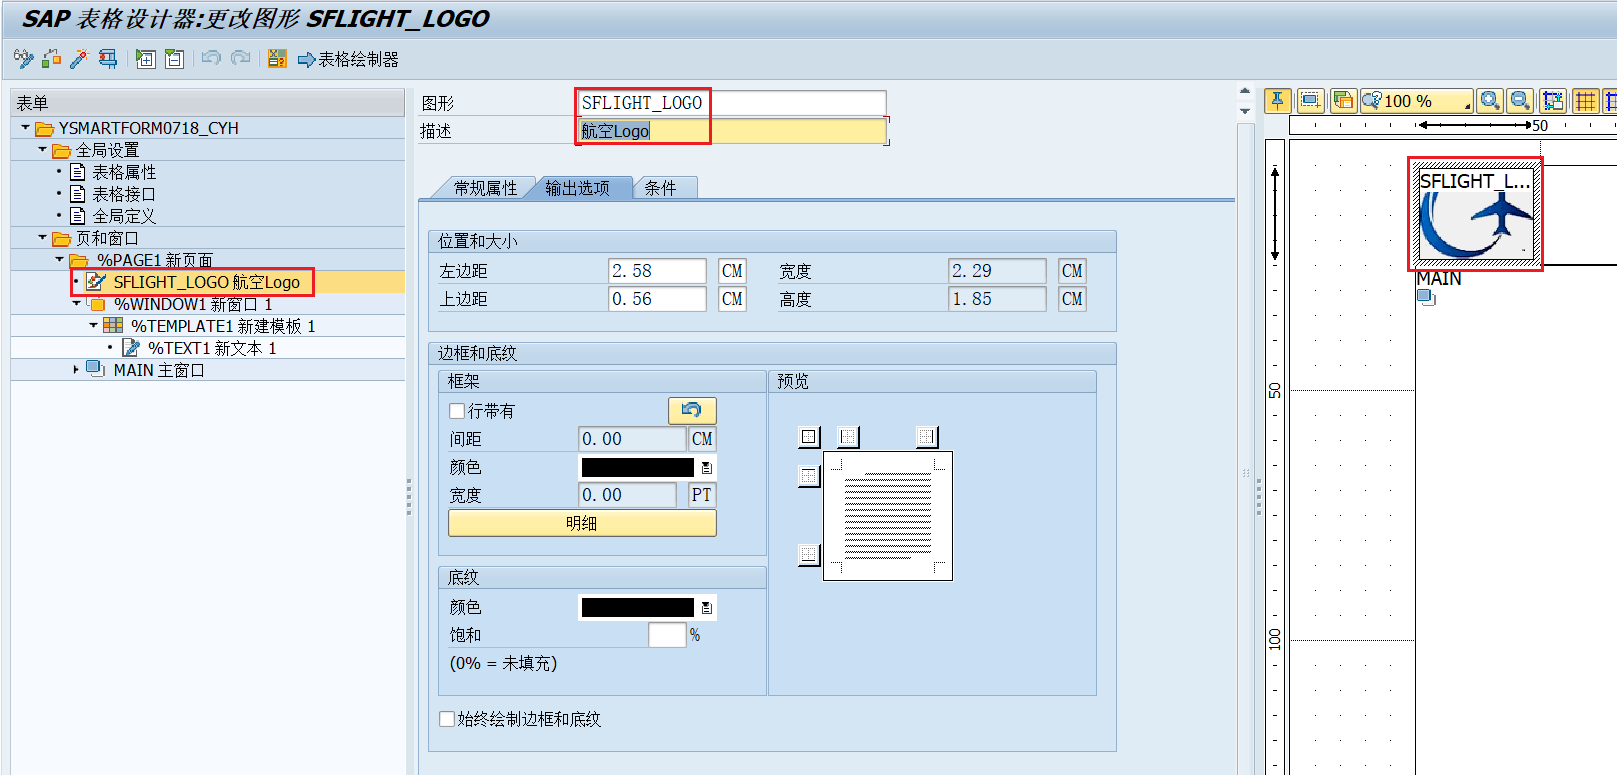Toggle the grid lines icon in layout toolbar
The height and width of the screenshot is (775, 1617).
click(x=1585, y=100)
